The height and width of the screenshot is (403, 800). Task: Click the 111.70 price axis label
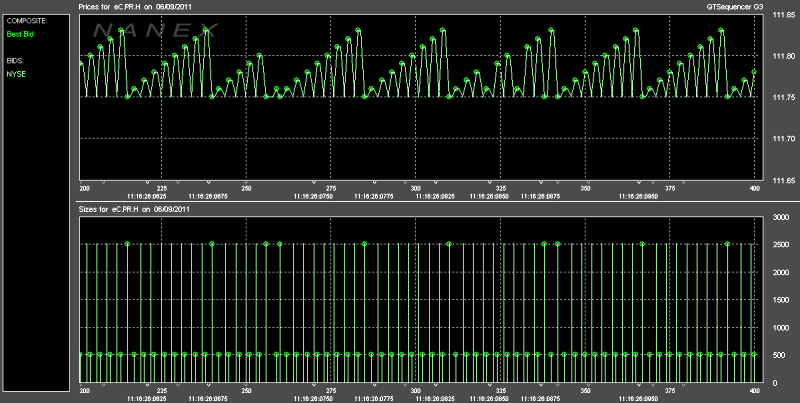coord(783,139)
